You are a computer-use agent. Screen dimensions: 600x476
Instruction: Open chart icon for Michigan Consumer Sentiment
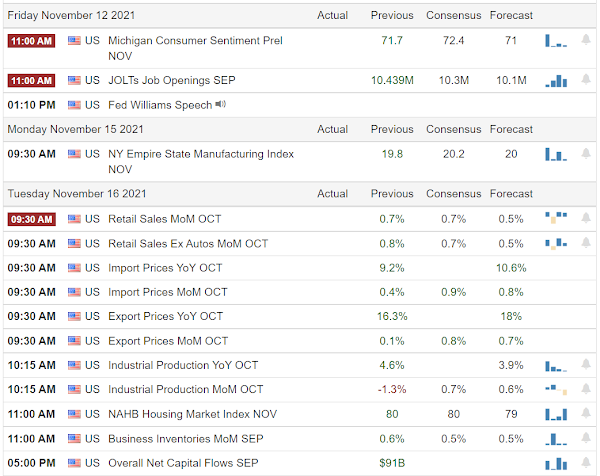(x=555, y=41)
